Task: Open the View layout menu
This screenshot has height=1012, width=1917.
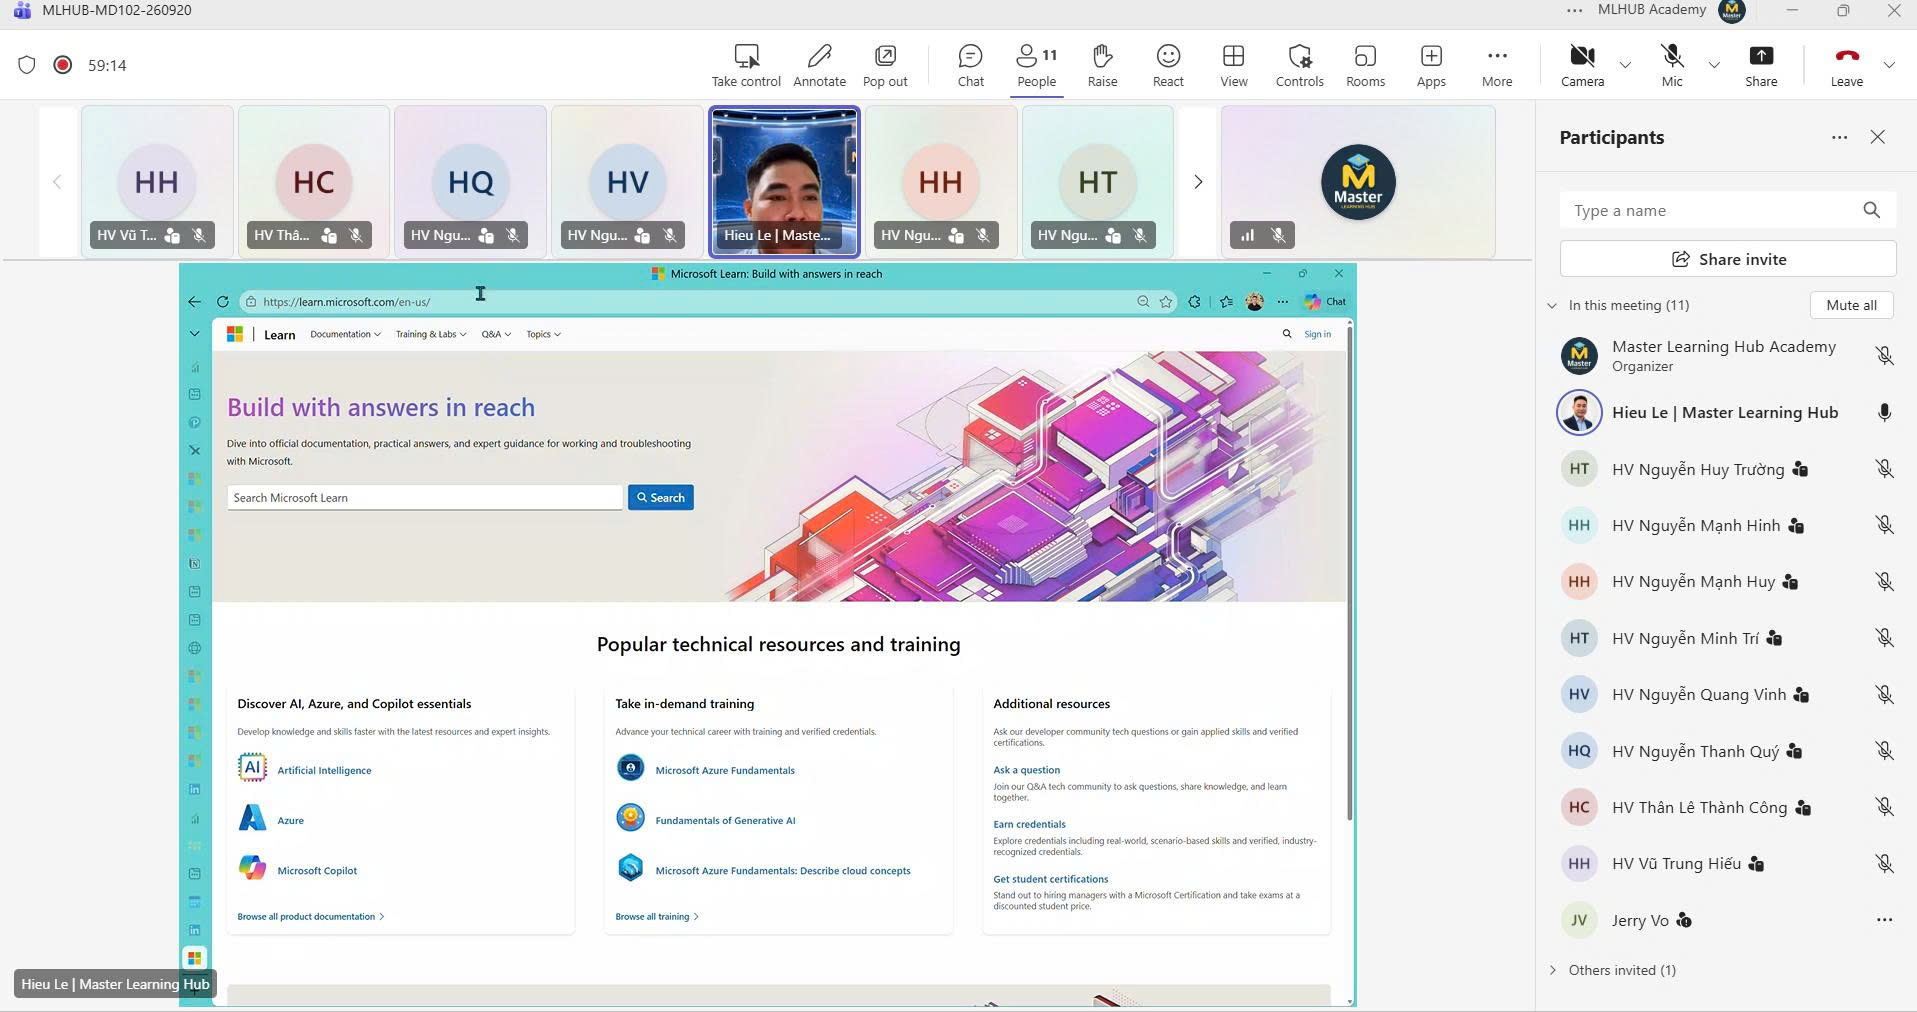Action: pyautogui.click(x=1233, y=66)
